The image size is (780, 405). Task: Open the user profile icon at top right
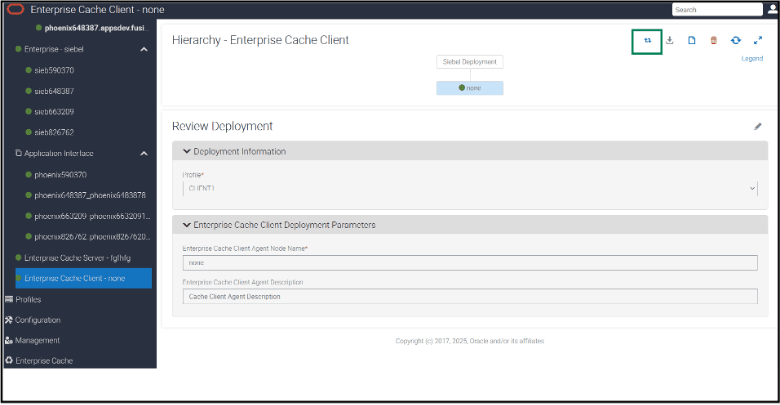pyautogui.click(x=773, y=9)
